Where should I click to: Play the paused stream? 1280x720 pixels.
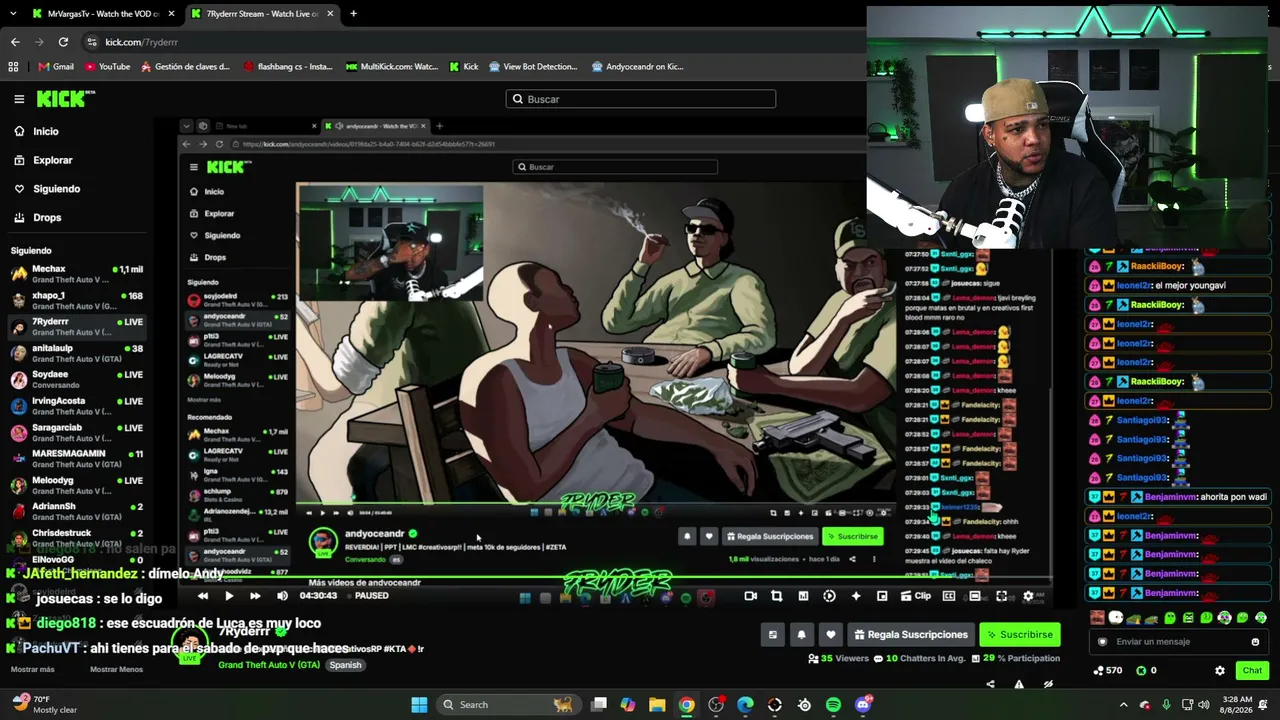coord(229,596)
